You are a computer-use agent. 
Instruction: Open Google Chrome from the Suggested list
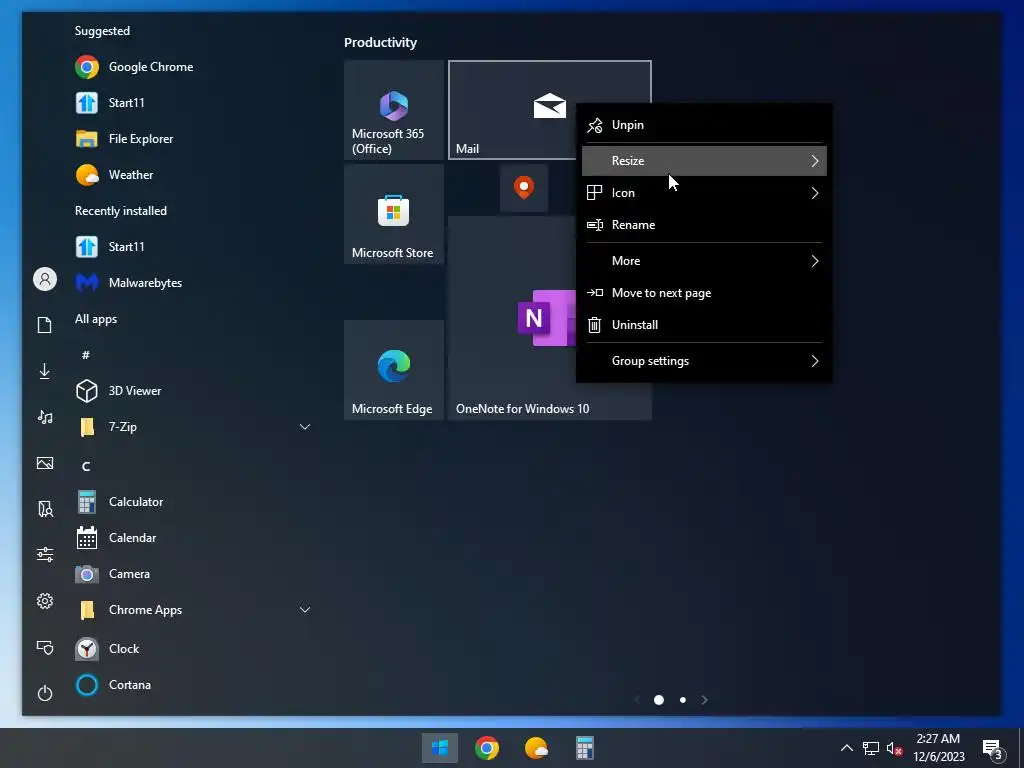pyautogui.click(x=134, y=67)
